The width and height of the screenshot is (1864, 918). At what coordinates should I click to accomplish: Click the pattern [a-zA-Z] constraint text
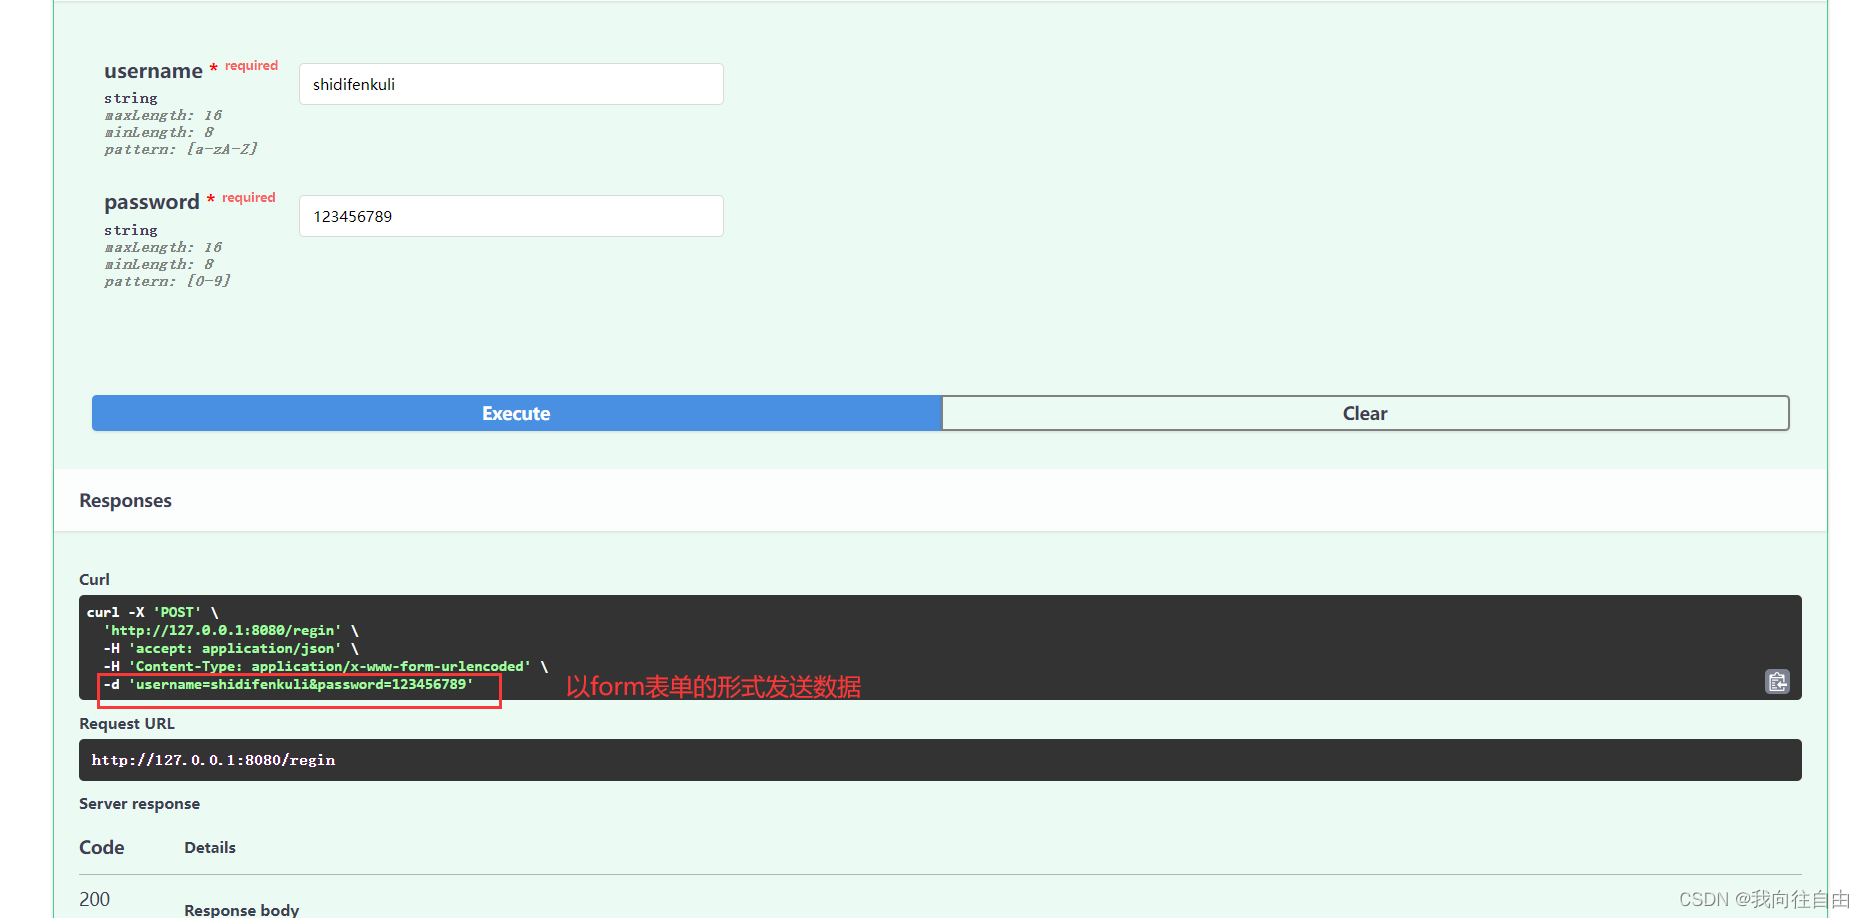[181, 148]
